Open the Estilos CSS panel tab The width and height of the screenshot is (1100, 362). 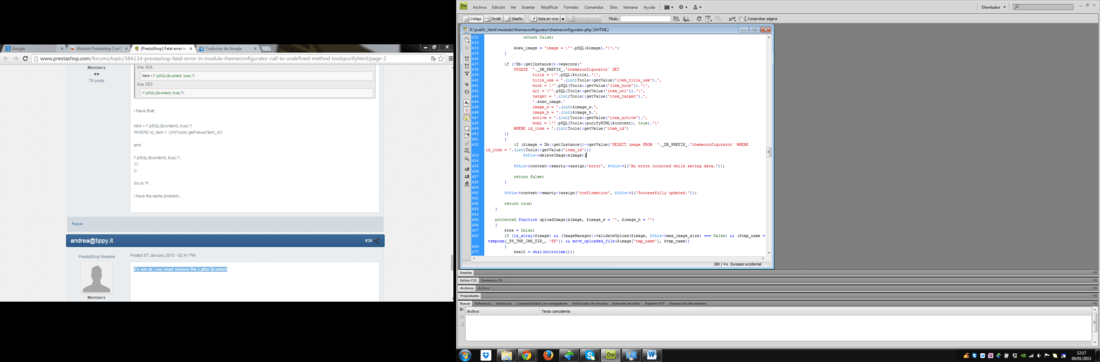468,280
